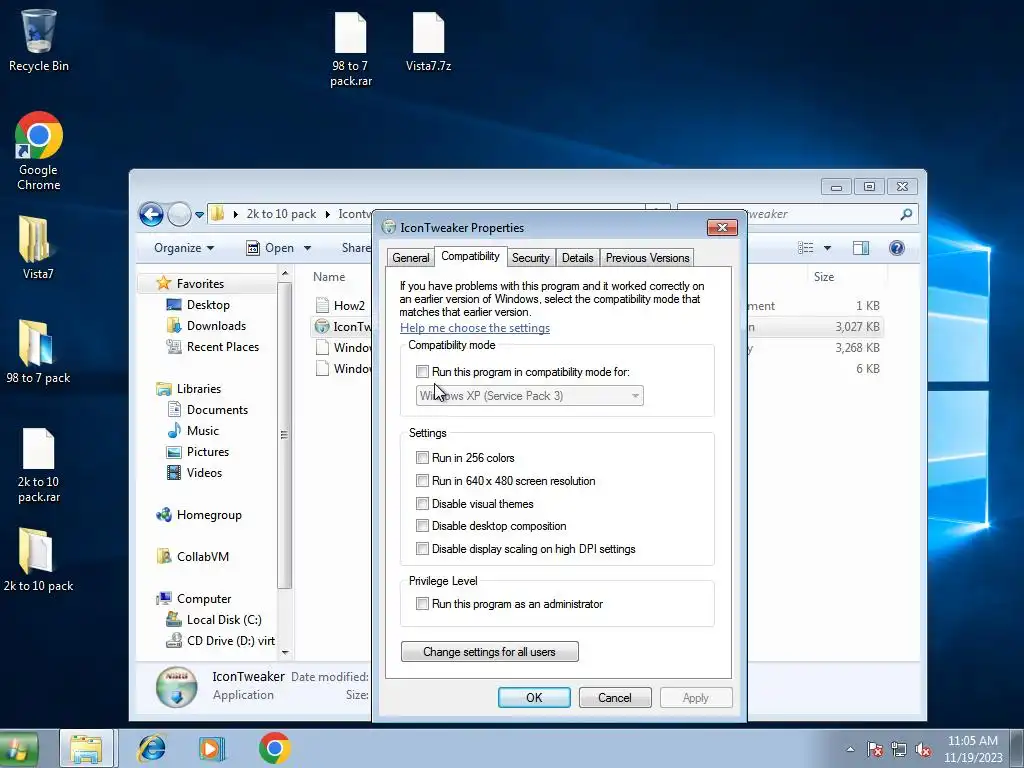This screenshot has height=768, width=1024.
Task: Click the Google Chrome desktop shortcut
Action: click(x=39, y=150)
